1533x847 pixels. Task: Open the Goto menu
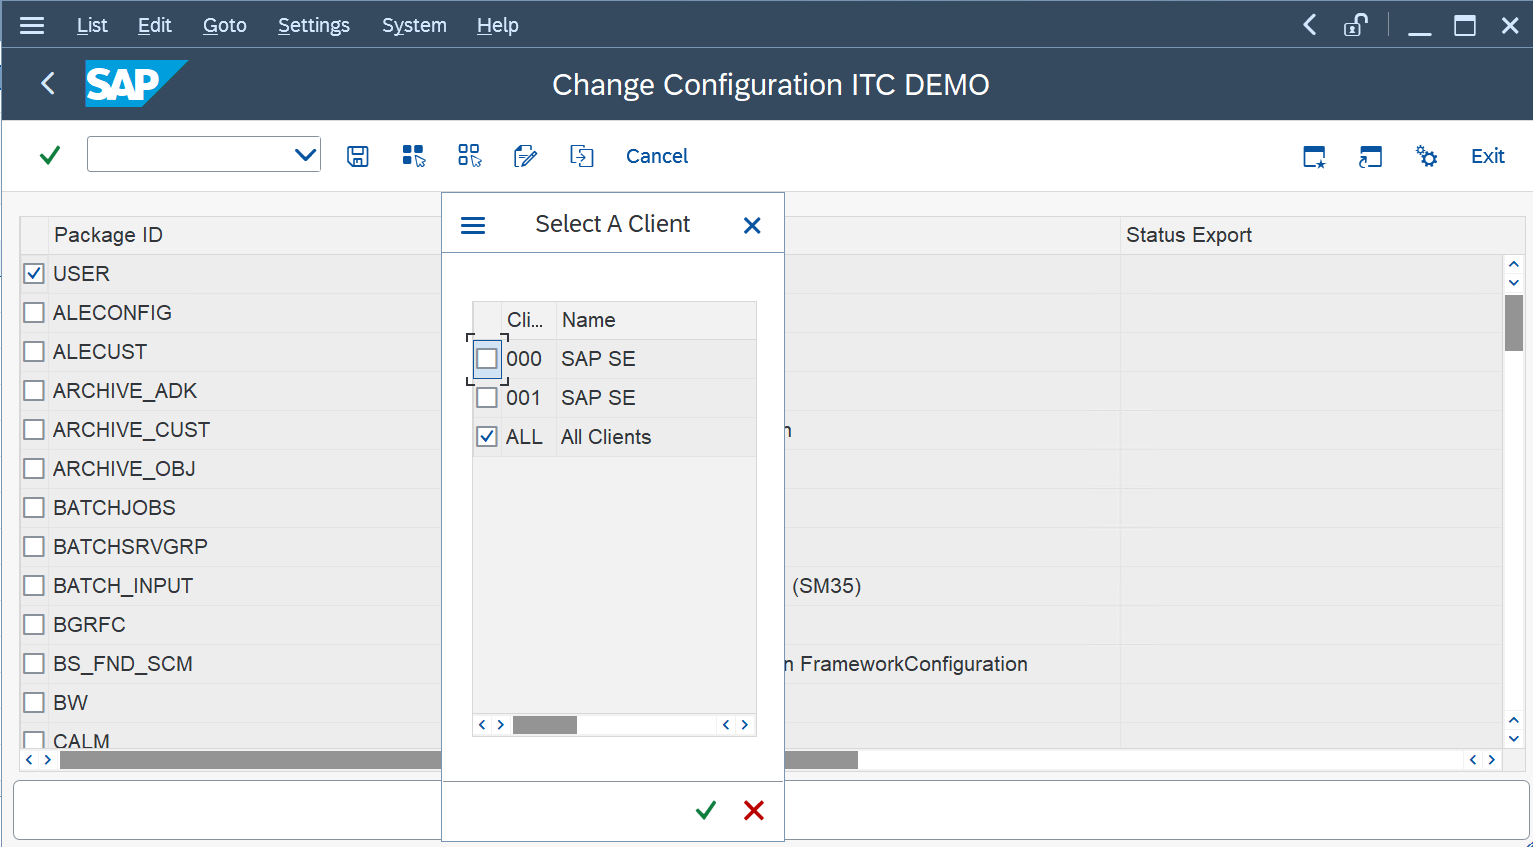click(224, 25)
